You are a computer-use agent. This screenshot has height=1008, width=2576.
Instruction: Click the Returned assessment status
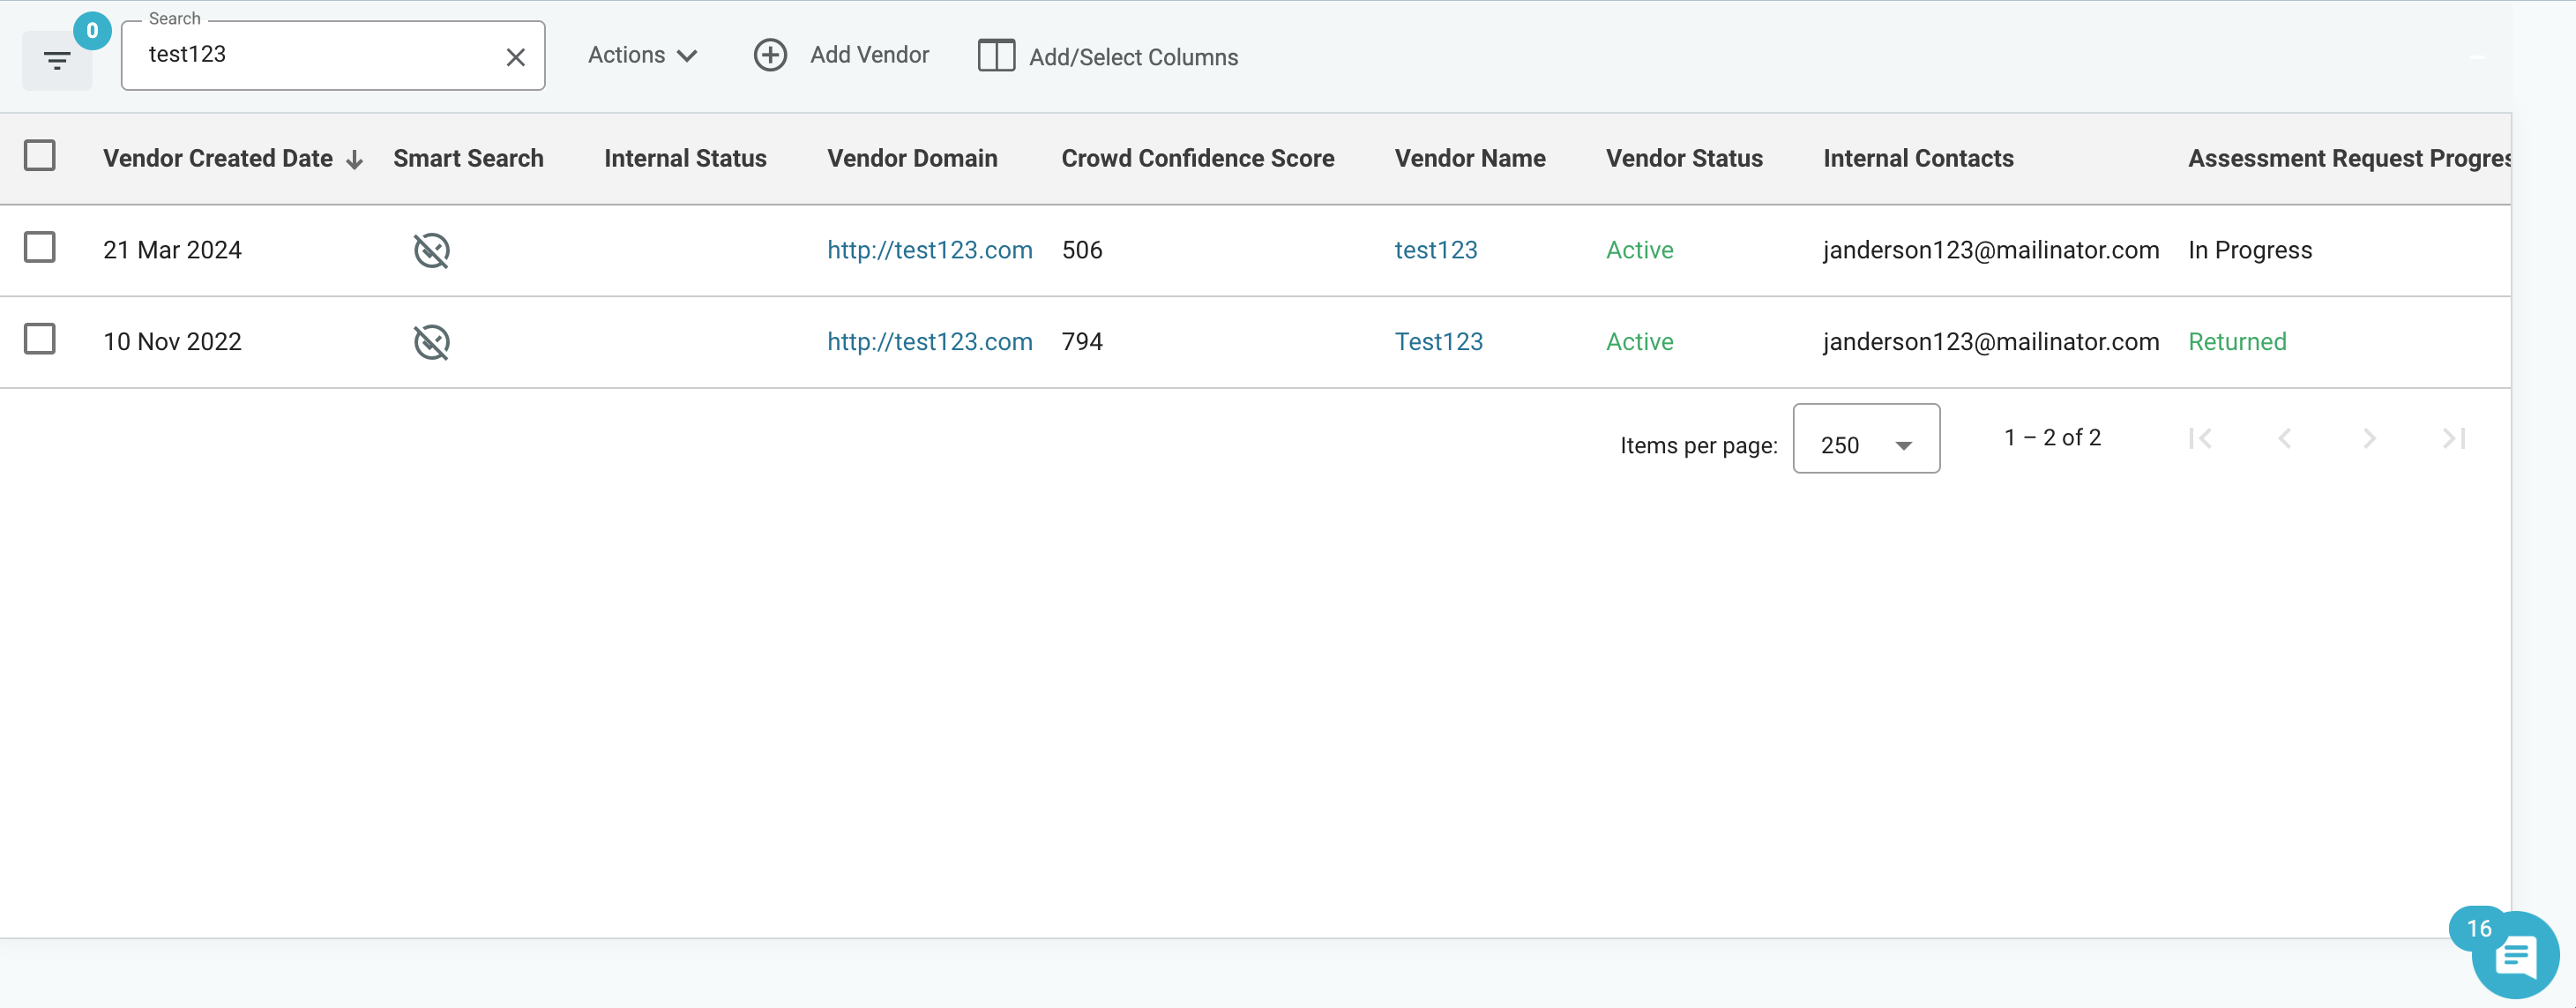pos(2237,342)
